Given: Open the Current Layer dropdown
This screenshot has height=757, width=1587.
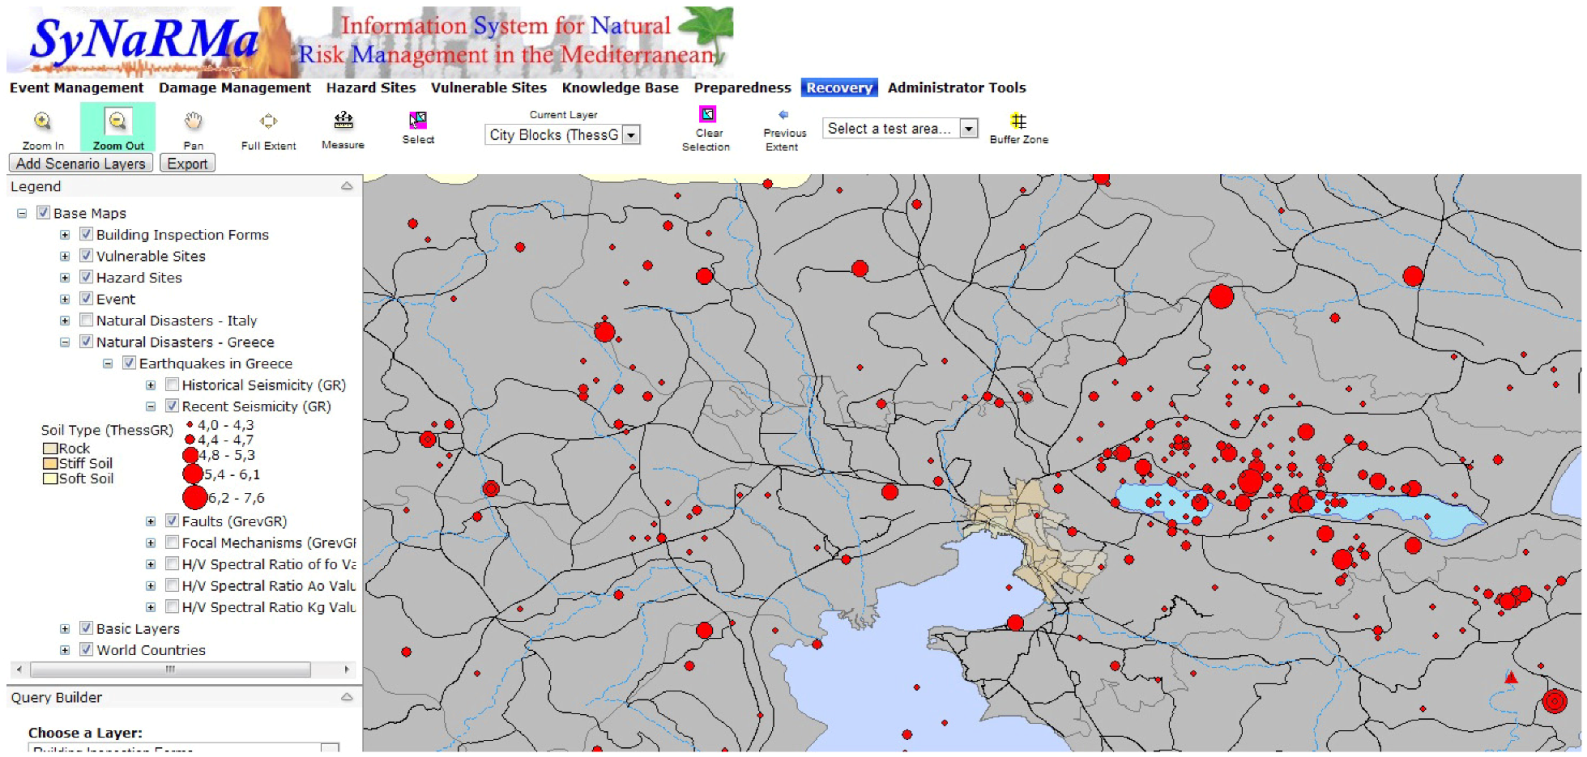Looking at the screenshot, I should [631, 135].
